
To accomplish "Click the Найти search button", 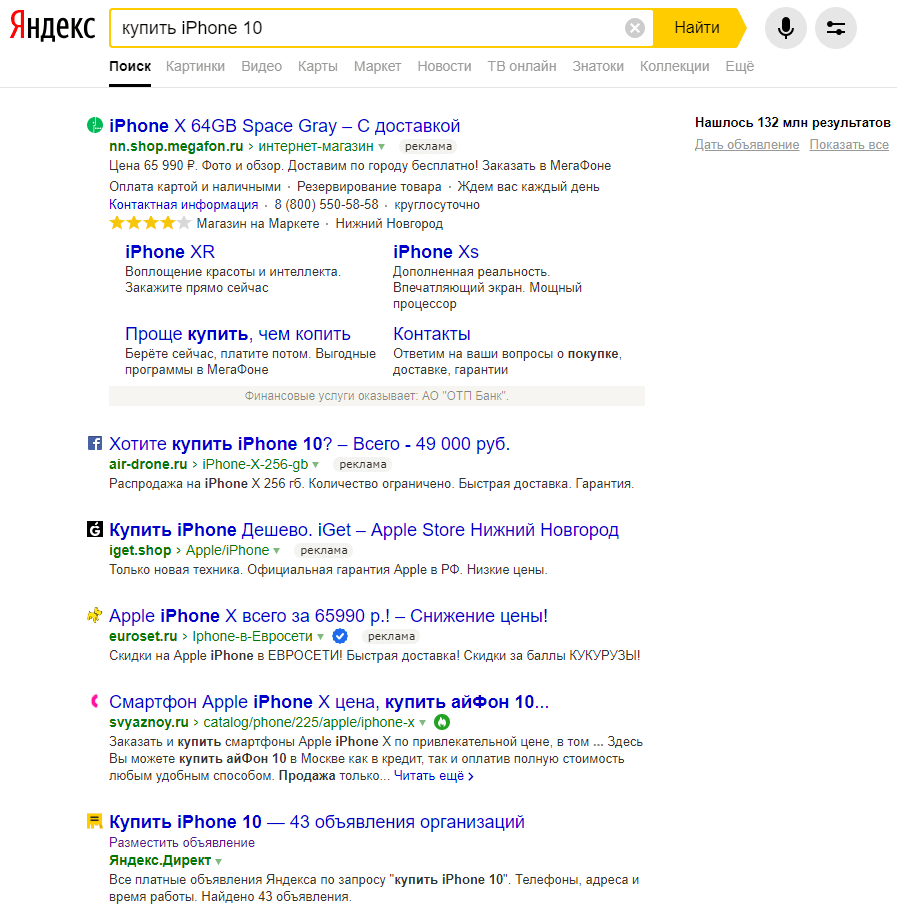I will [697, 27].
